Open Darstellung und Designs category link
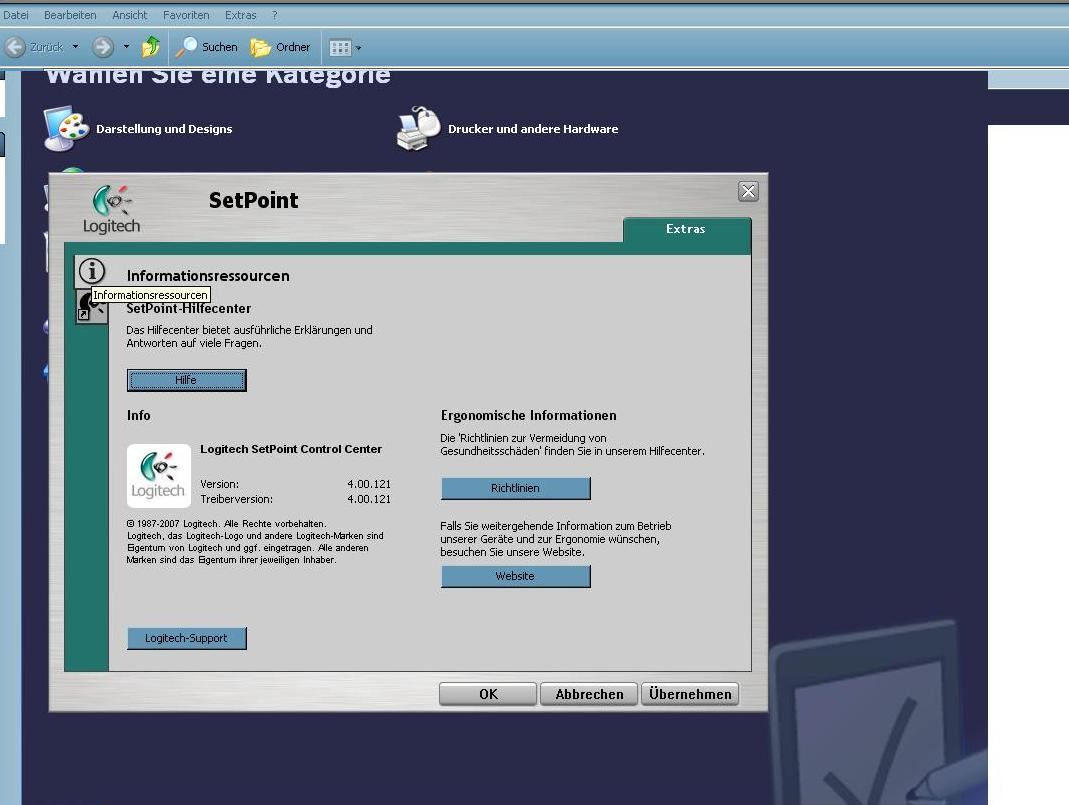The image size is (1069, 805). point(164,129)
